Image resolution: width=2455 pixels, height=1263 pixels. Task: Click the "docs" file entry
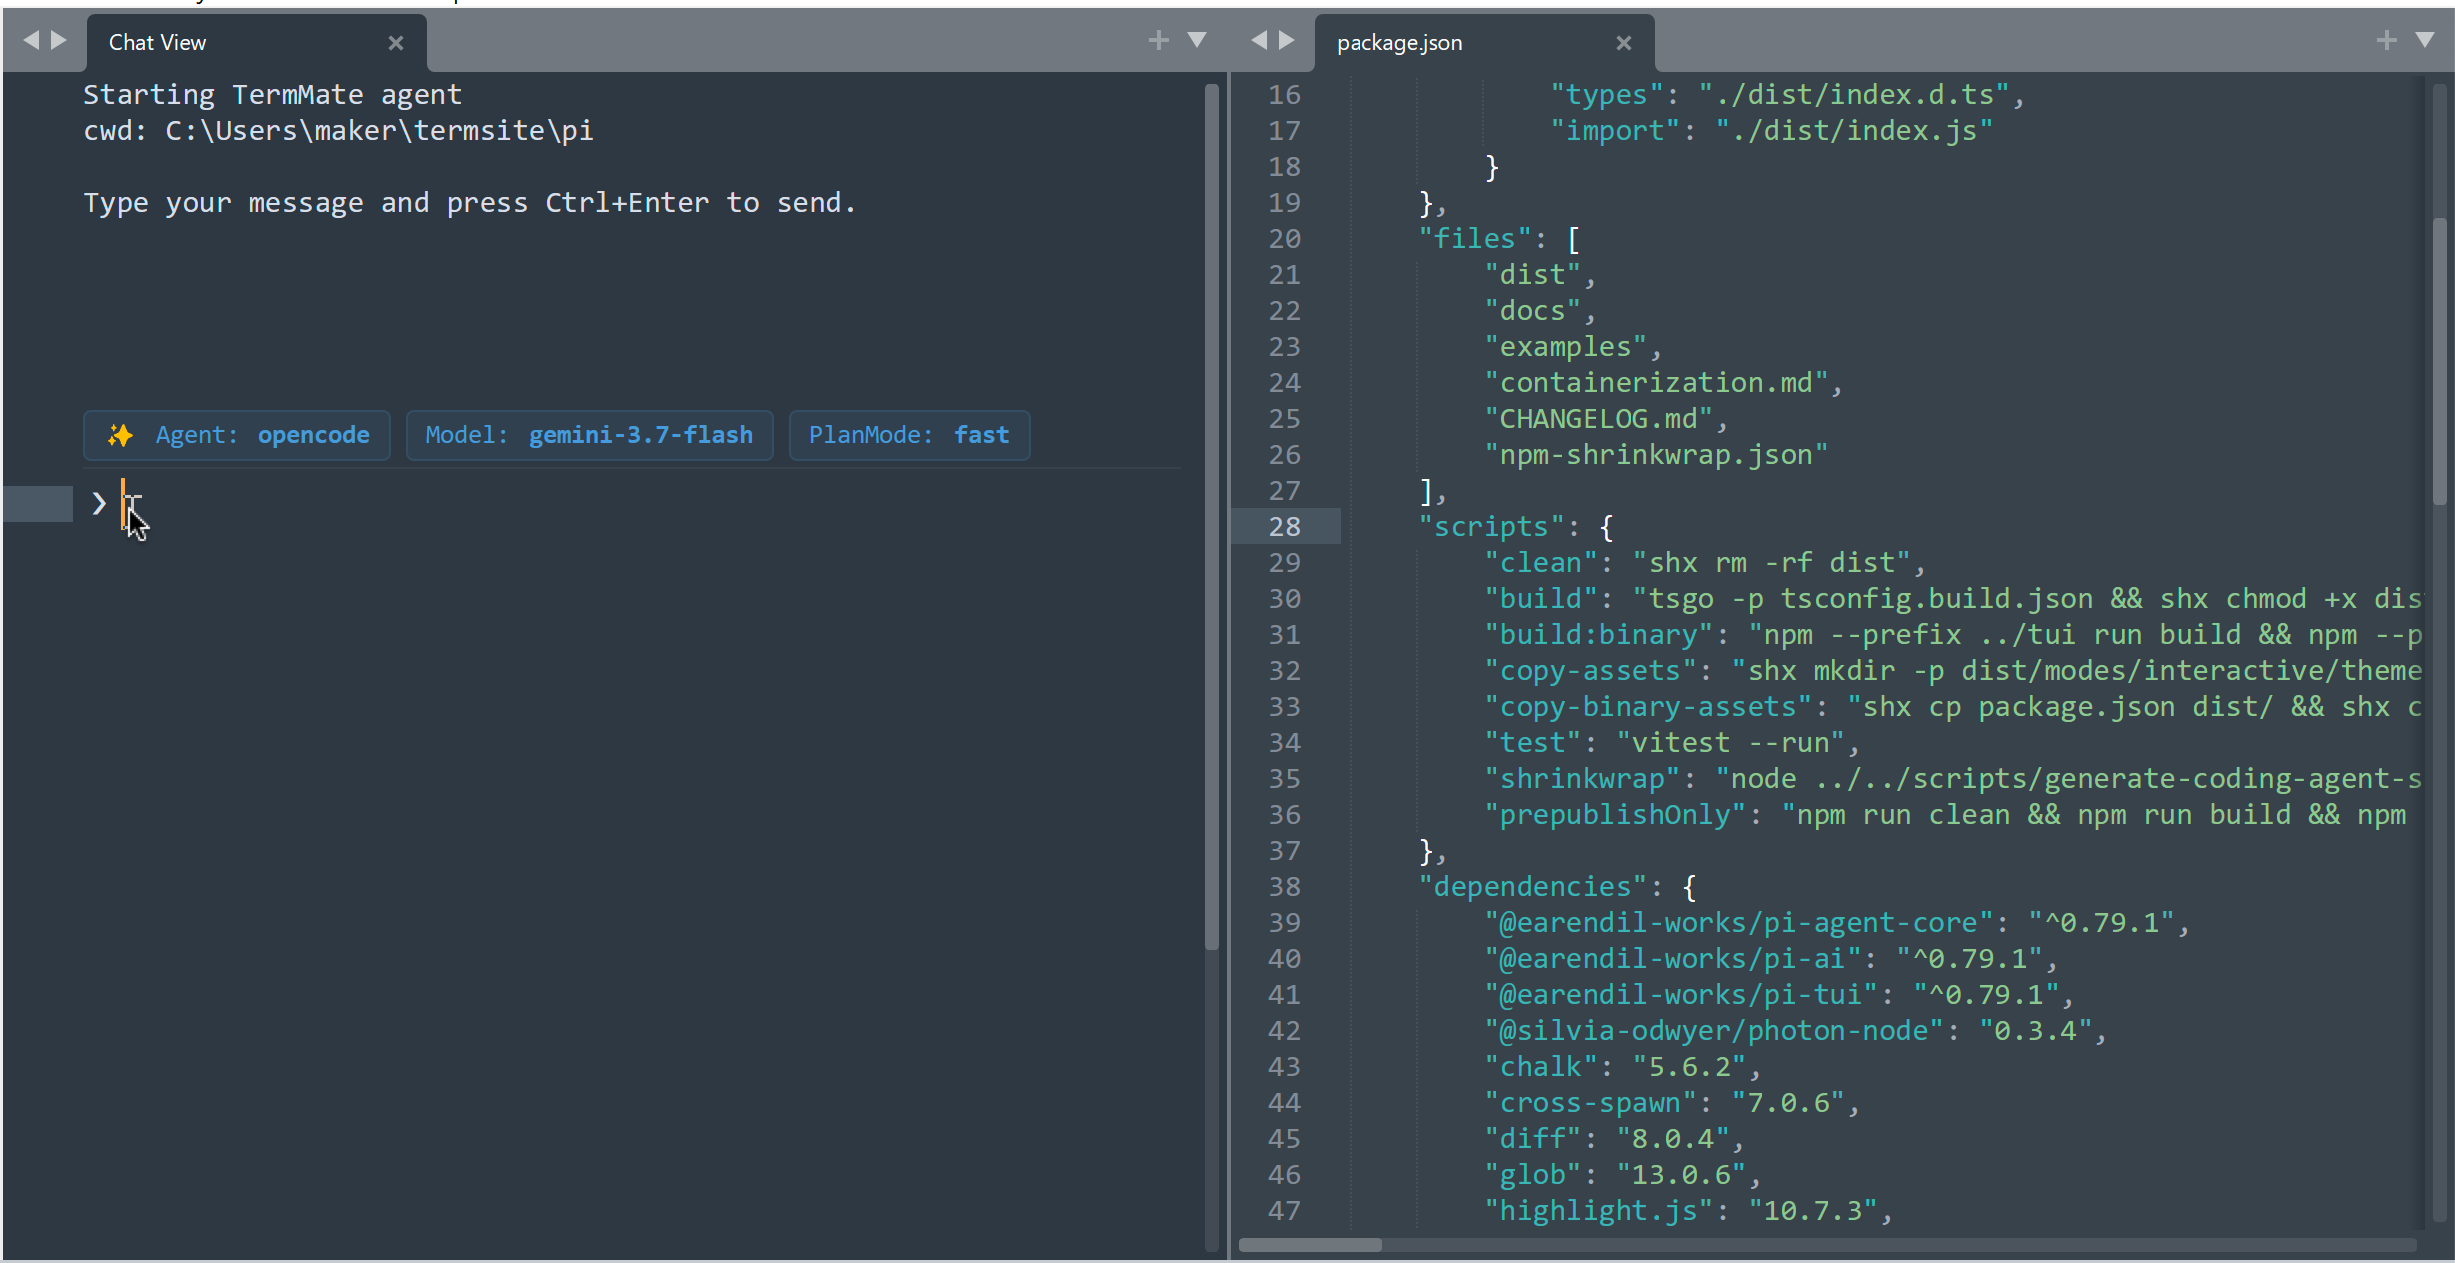pyautogui.click(x=1533, y=310)
